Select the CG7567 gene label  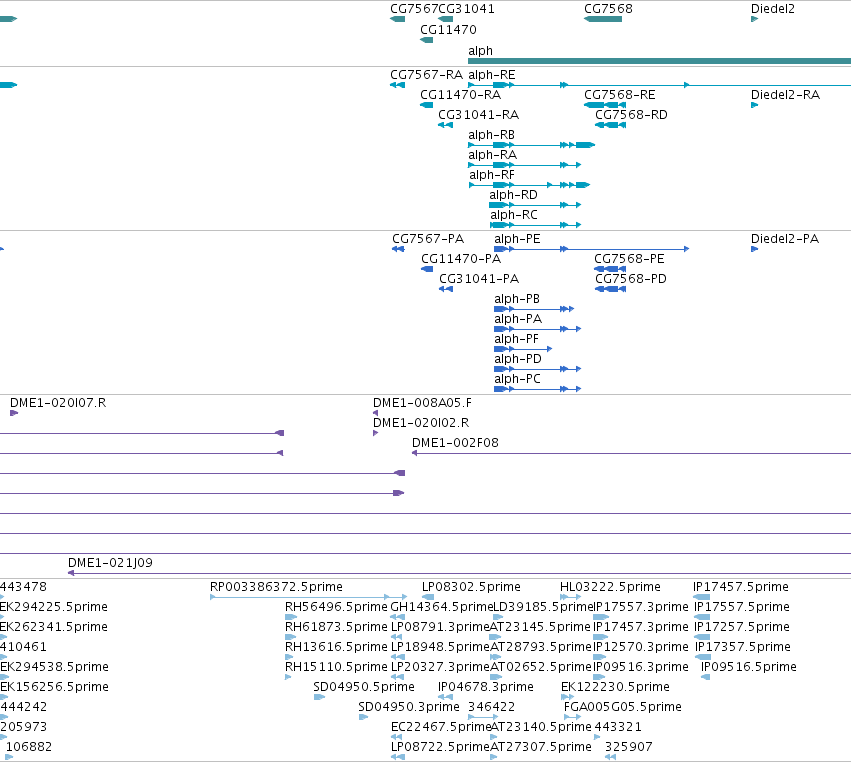coord(414,9)
